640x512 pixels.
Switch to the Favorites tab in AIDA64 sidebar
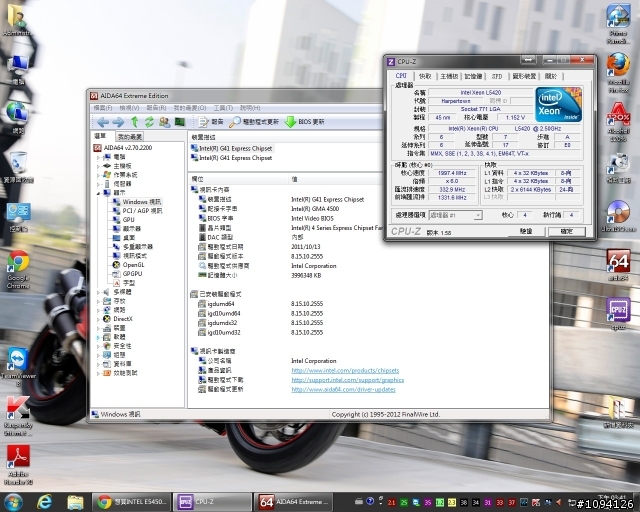(x=130, y=137)
